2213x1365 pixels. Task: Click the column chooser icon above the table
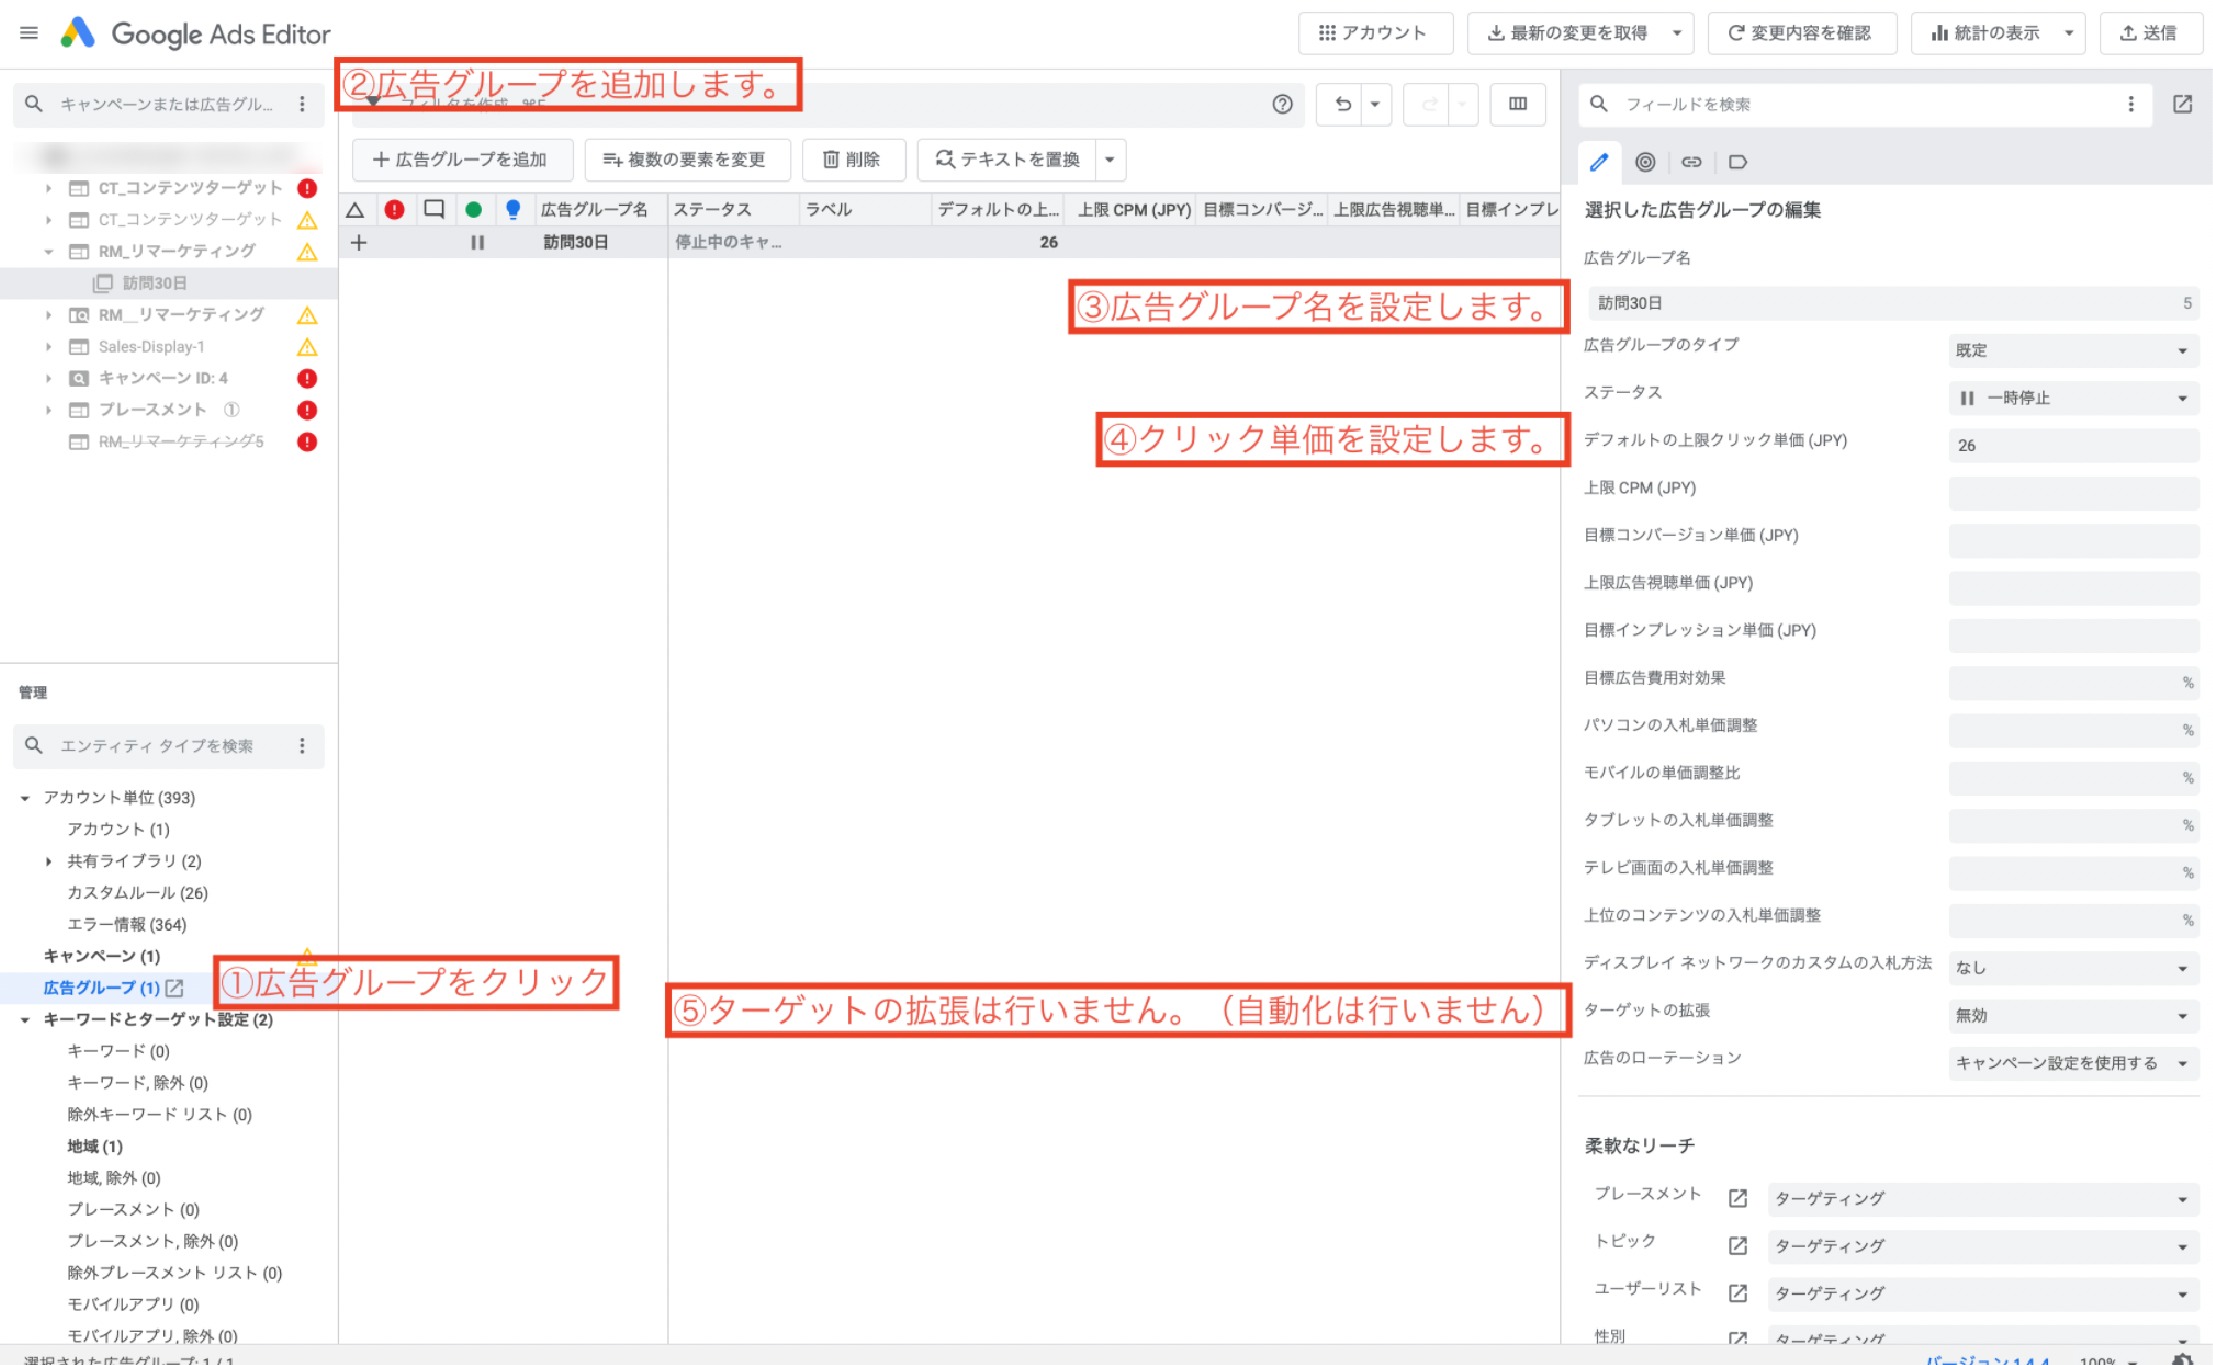pos(1518,104)
